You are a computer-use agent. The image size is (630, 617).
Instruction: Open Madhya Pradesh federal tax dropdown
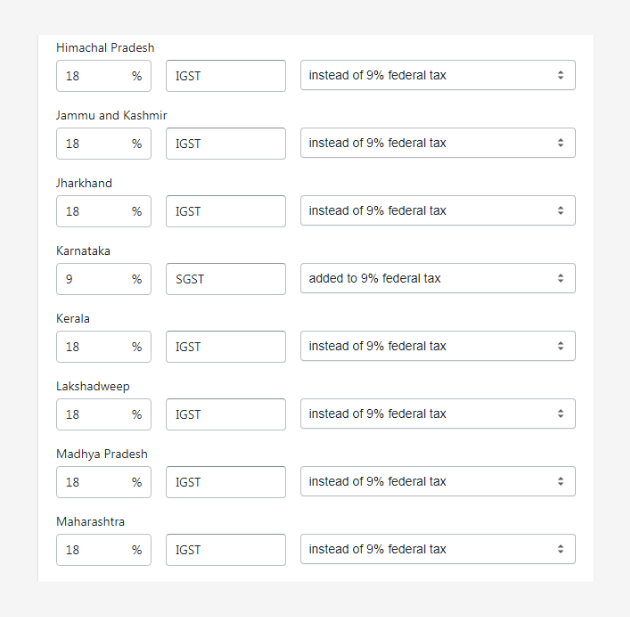(438, 481)
